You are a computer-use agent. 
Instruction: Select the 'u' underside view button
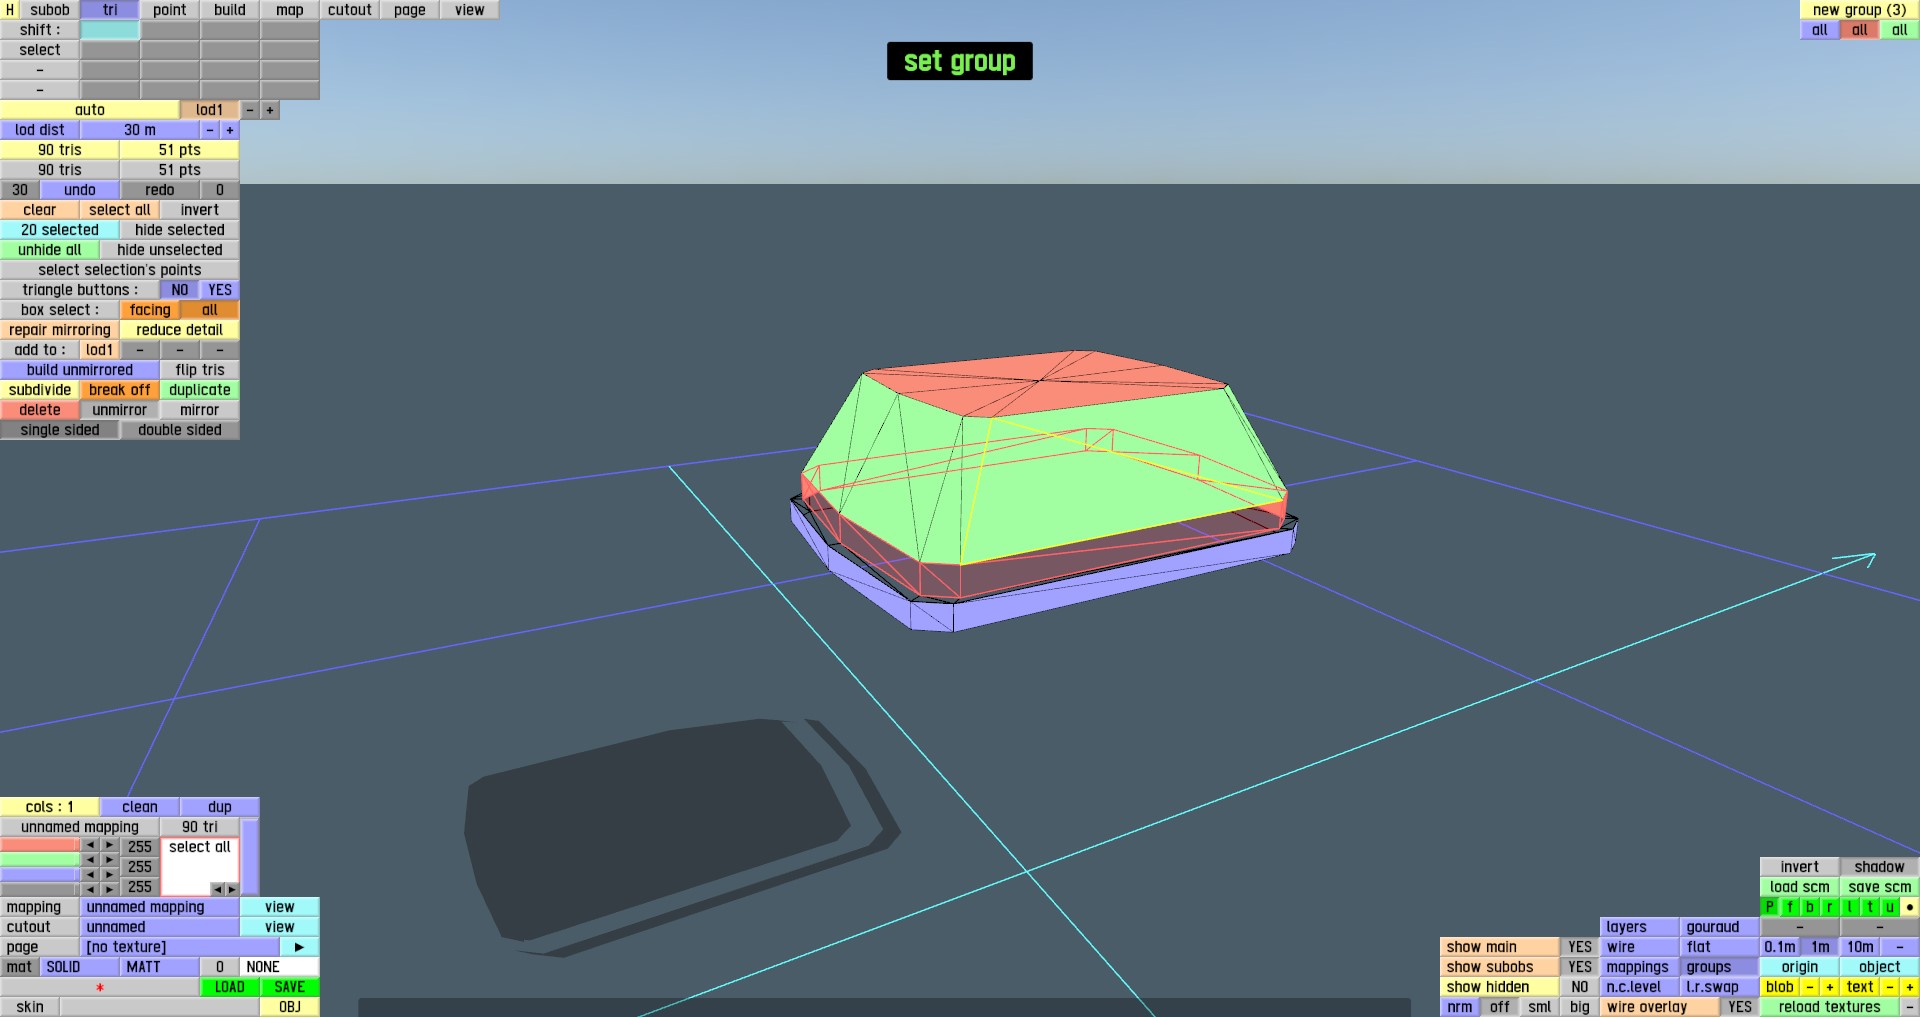pyautogui.click(x=1890, y=907)
